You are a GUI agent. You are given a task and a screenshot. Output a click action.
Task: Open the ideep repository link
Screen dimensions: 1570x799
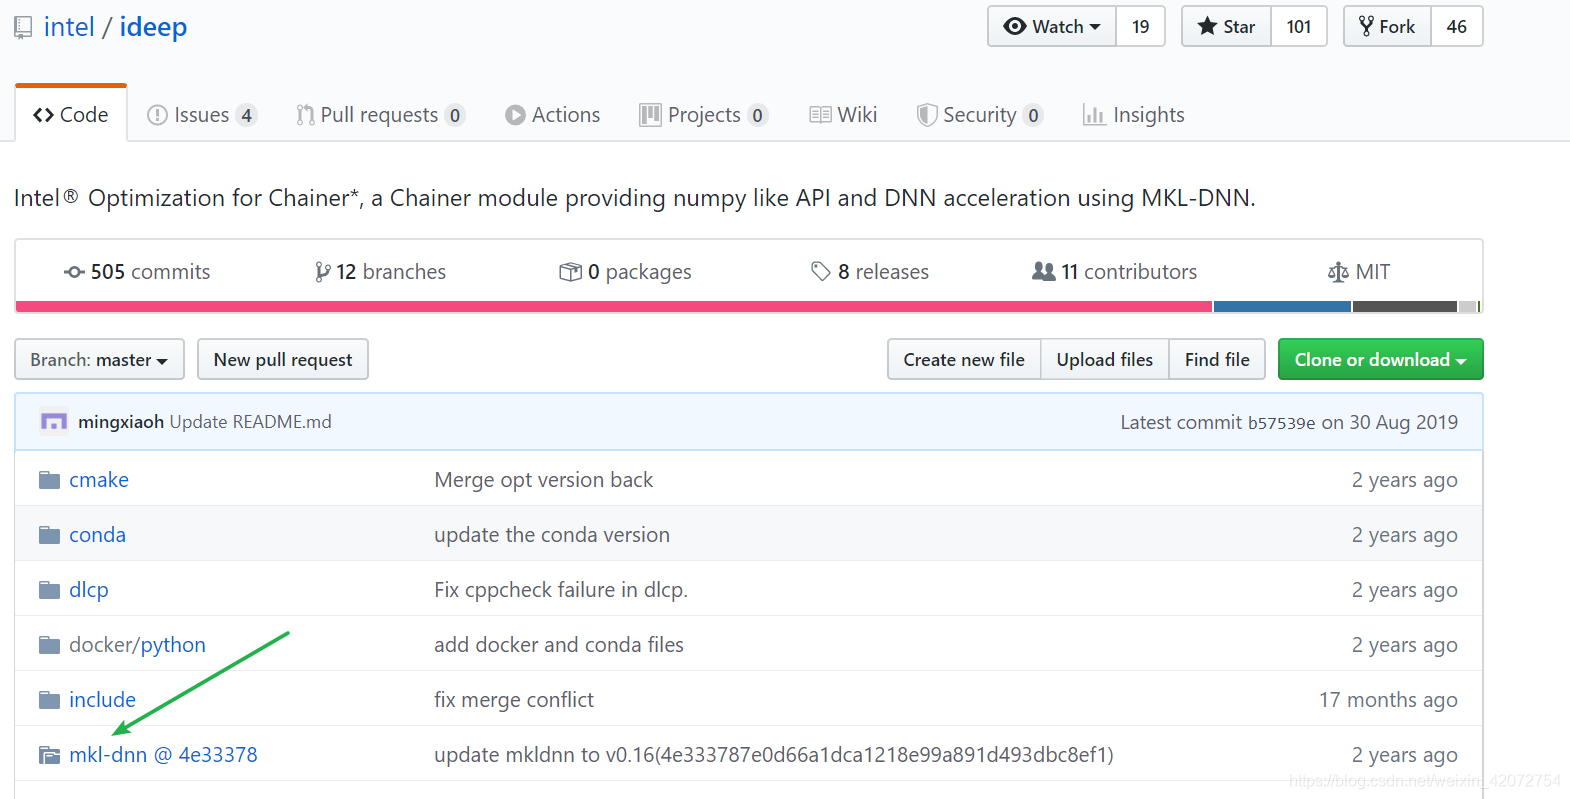[x=153, y=27]
